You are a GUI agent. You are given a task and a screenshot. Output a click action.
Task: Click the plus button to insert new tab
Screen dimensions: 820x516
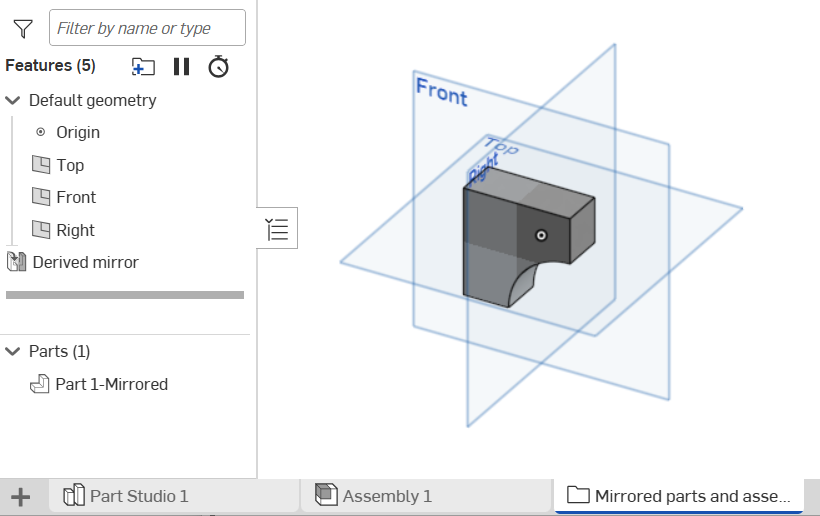(20, 496)
